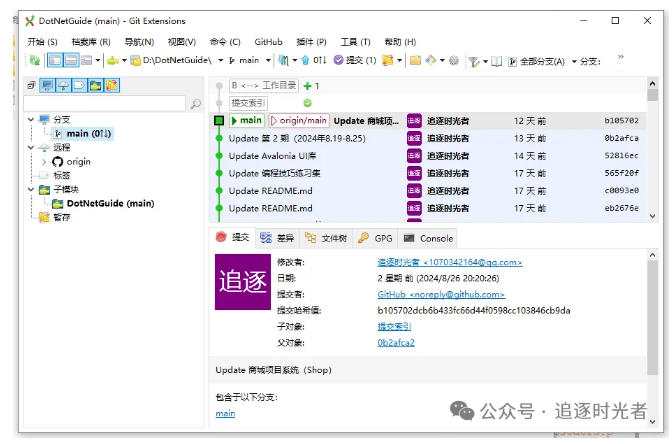
Task: Select the 标签 tags tree node
Action: [54, 175]
